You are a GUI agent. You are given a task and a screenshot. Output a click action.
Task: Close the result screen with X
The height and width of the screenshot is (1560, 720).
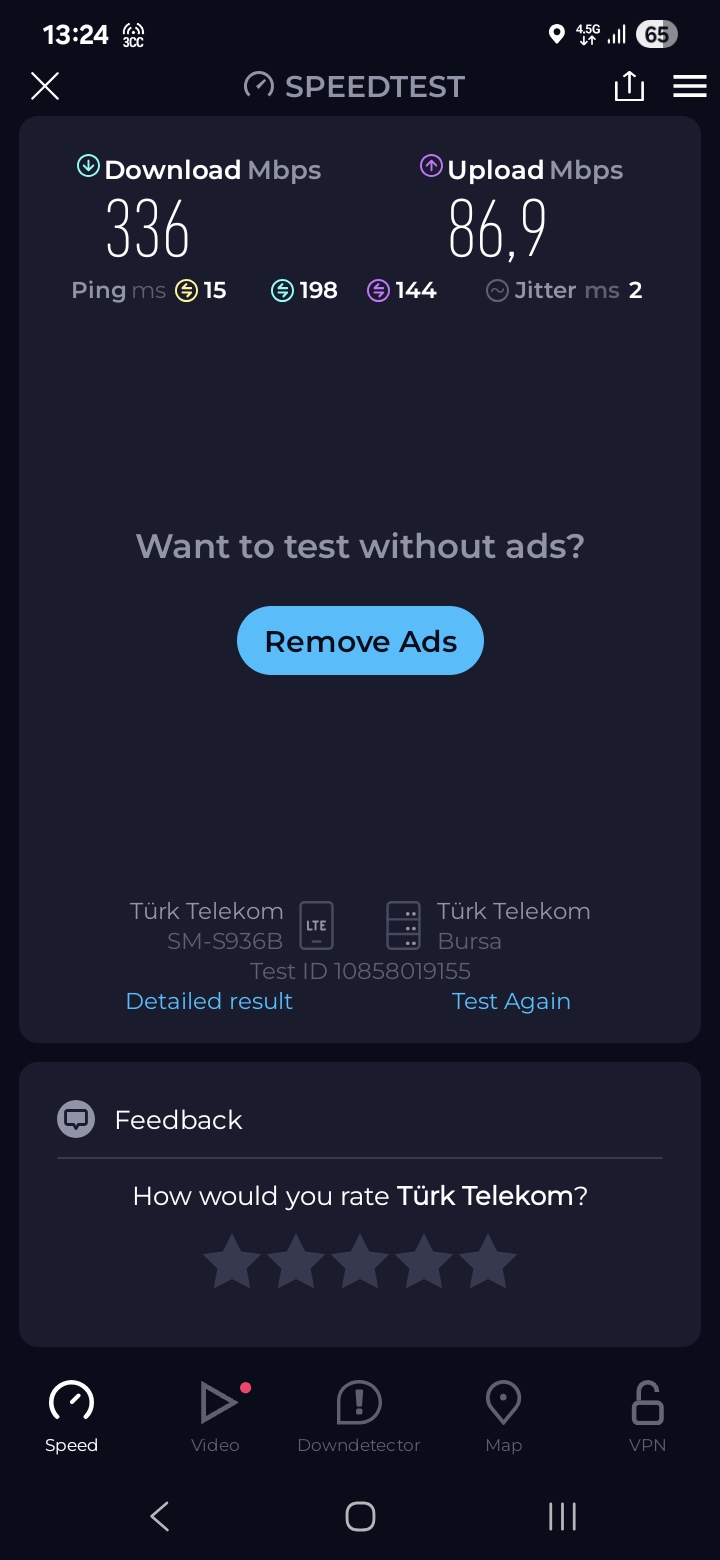(45, 86)
